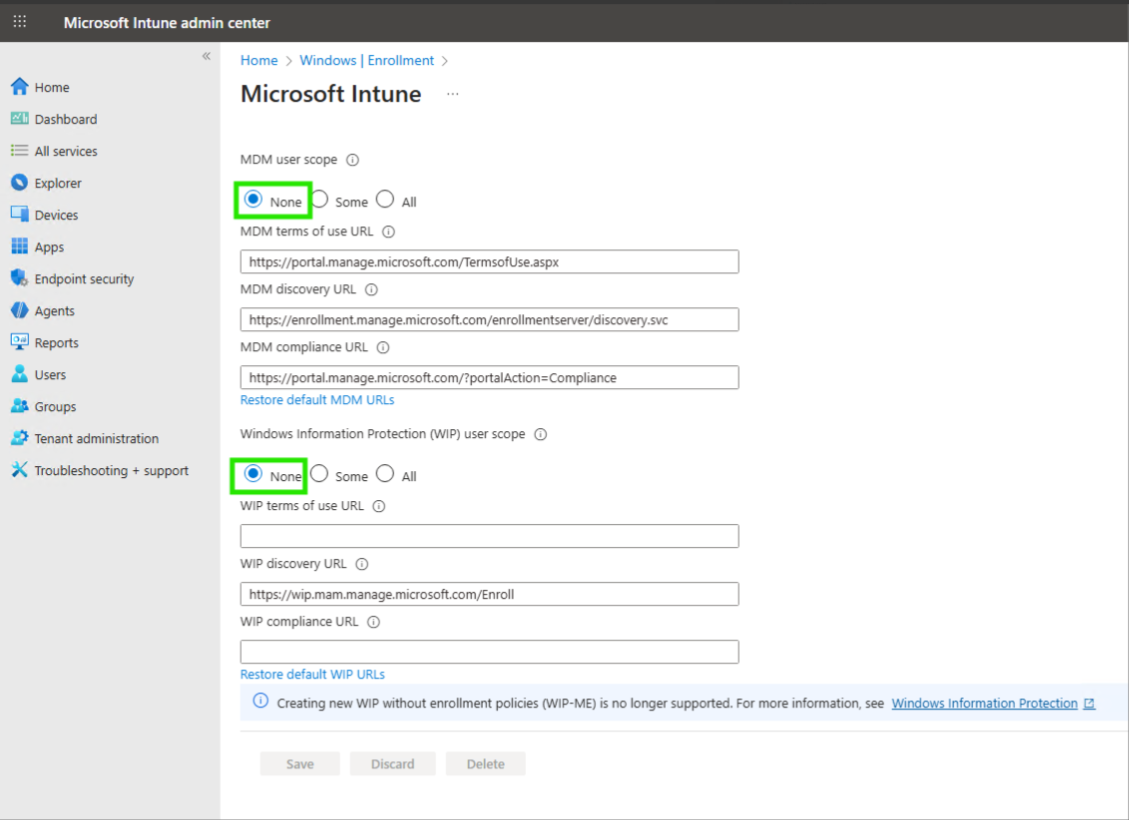
Task: Open the Windows Information Protection link
Action: [984, 703]
